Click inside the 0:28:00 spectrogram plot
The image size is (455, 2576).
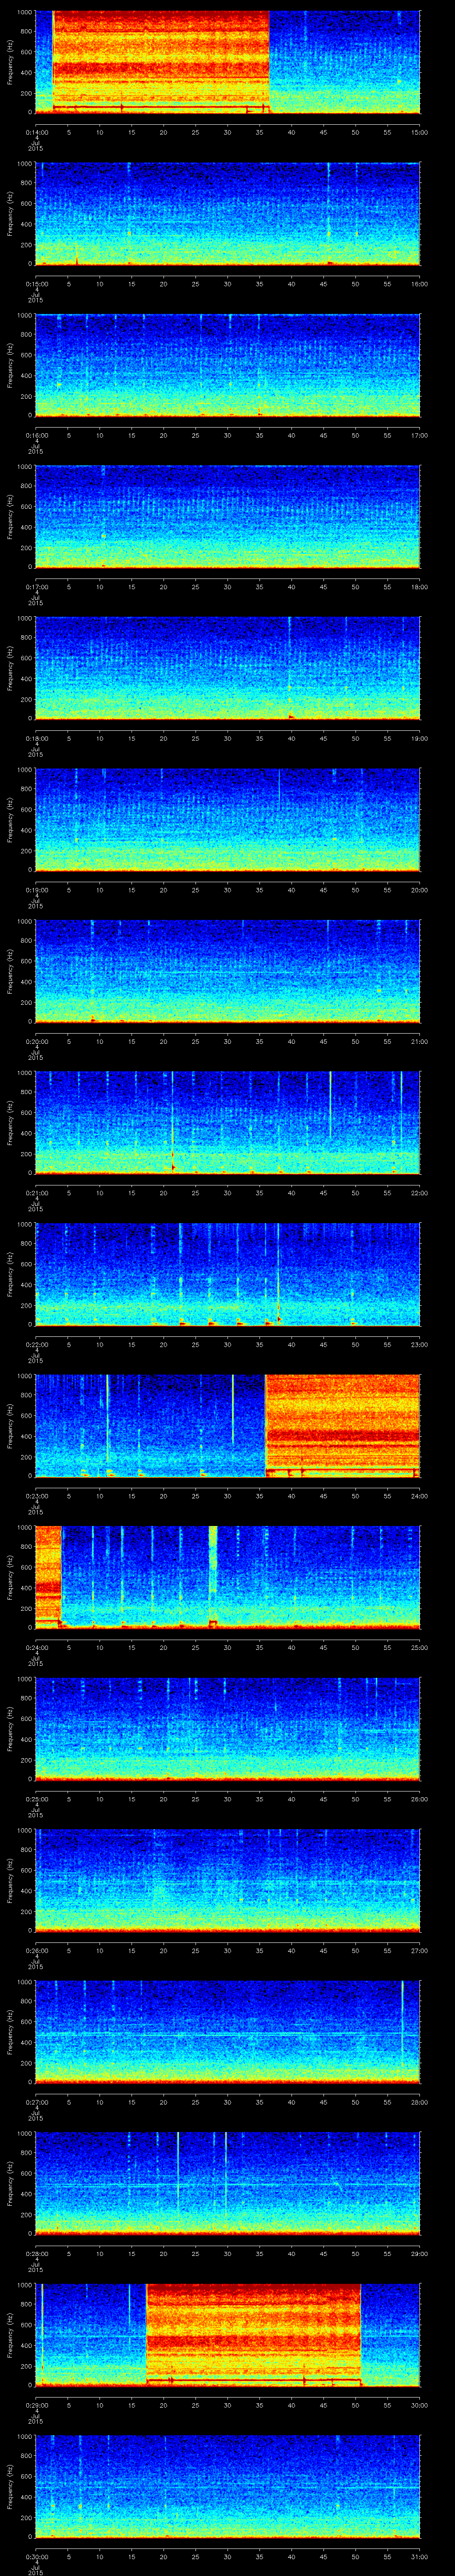click(228, 2183)
